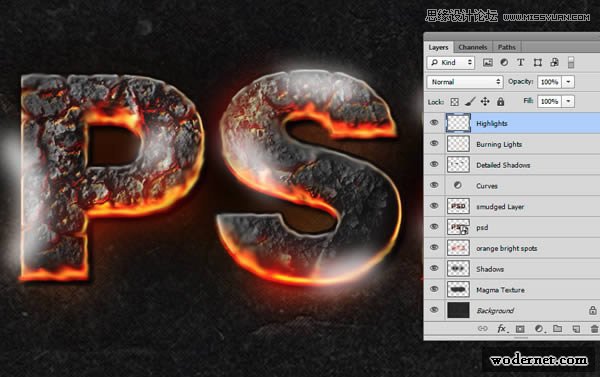Screen dimensions: 600x377
Task: Select the Magma Texture layer
Action: click(x=512, y=290)
